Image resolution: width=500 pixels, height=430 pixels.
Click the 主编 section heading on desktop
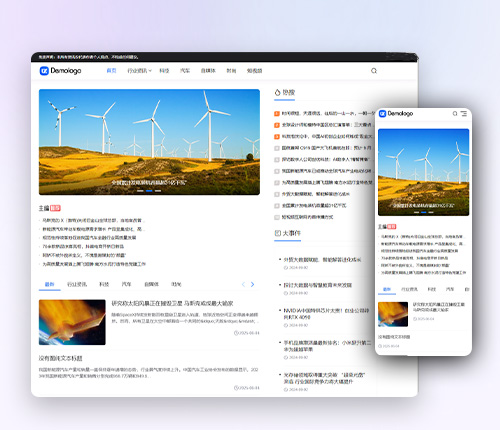44,208
